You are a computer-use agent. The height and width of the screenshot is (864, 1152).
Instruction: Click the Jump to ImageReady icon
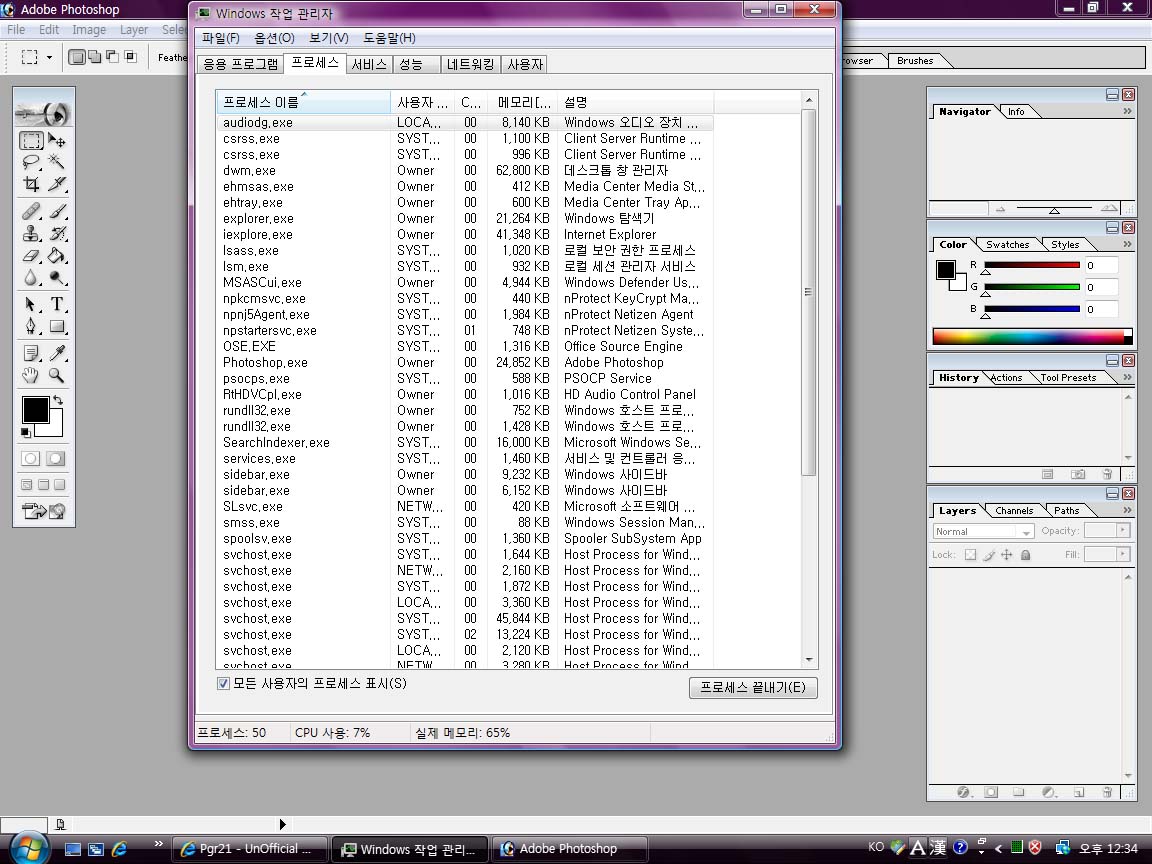pos(44,511)
